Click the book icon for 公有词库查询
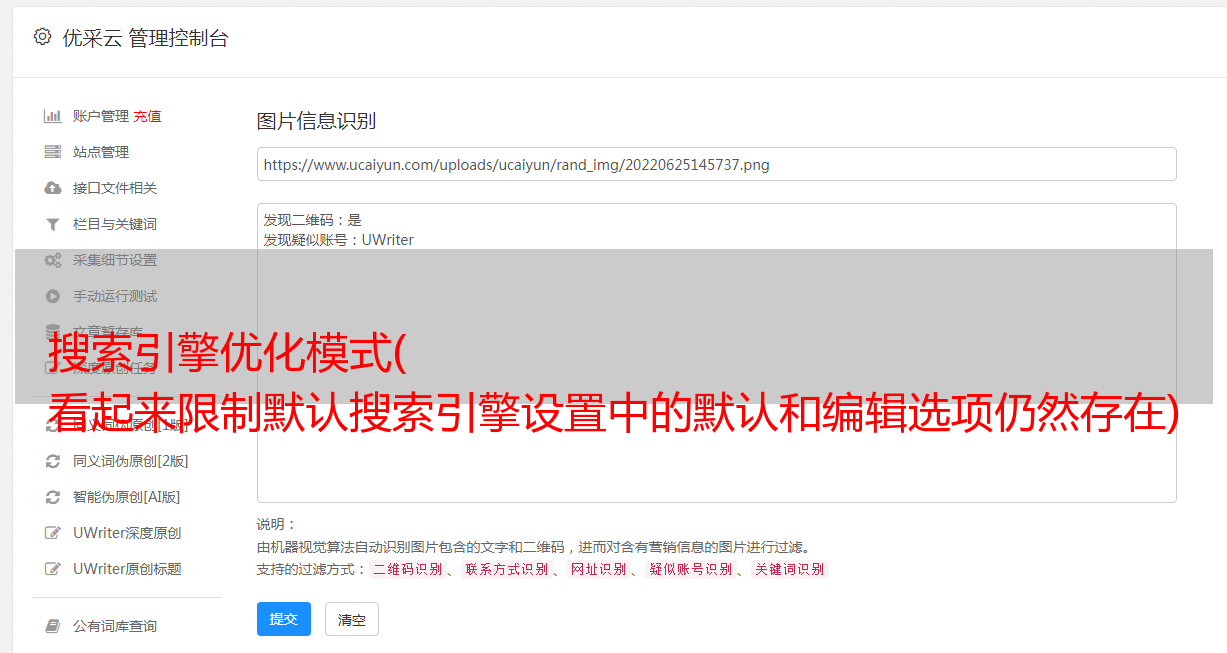 coord(53,626)
